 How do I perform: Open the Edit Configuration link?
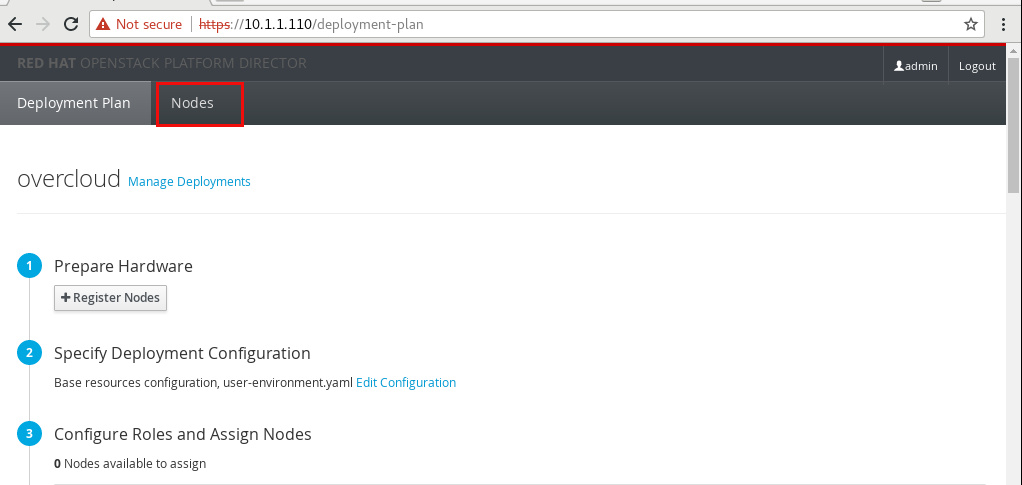point(405,383)
